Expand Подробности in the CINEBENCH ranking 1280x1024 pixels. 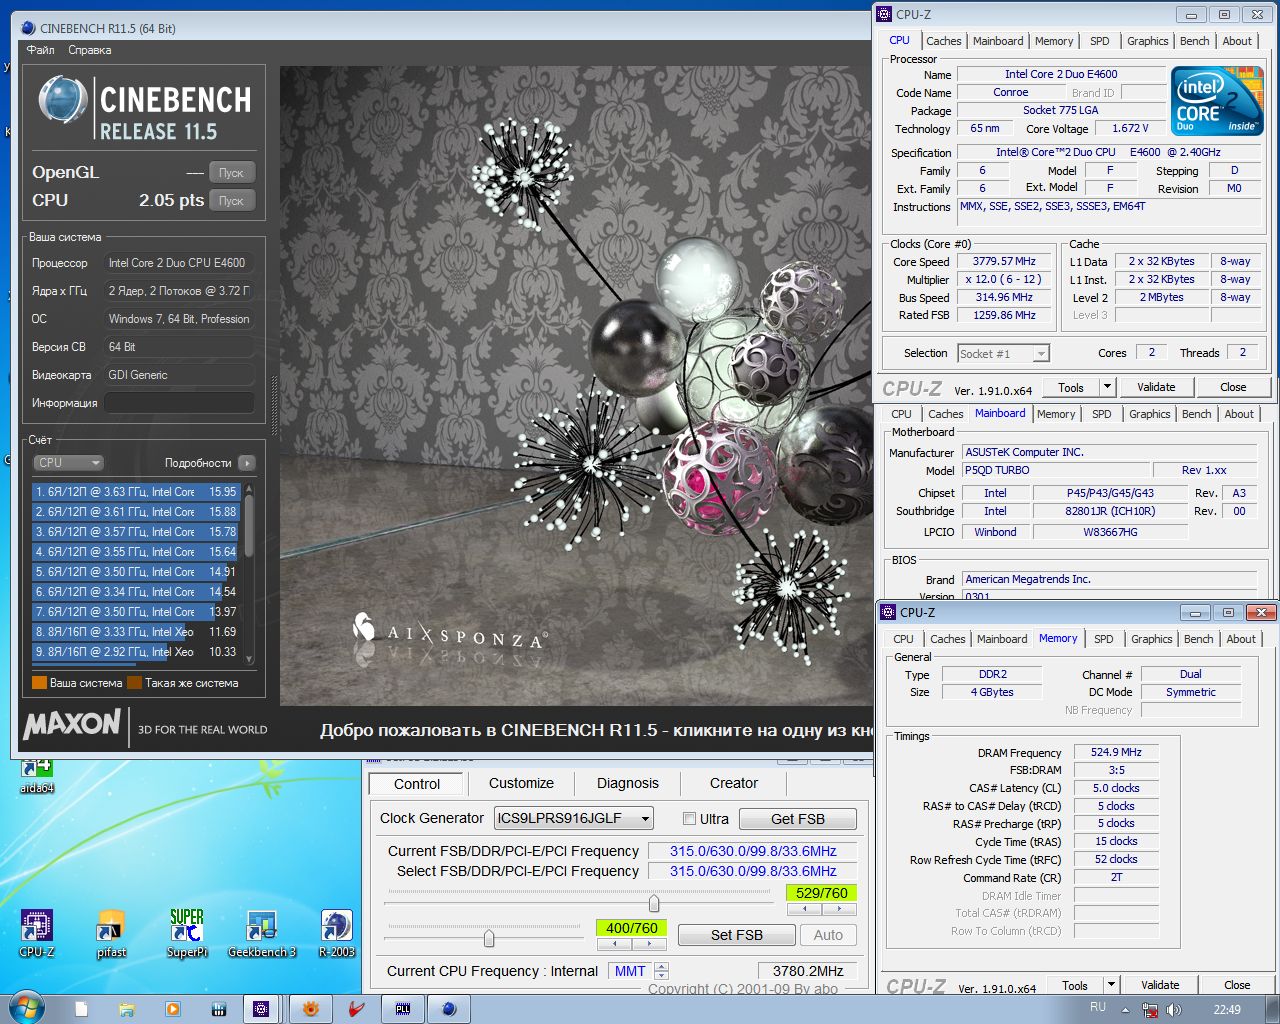247,463
